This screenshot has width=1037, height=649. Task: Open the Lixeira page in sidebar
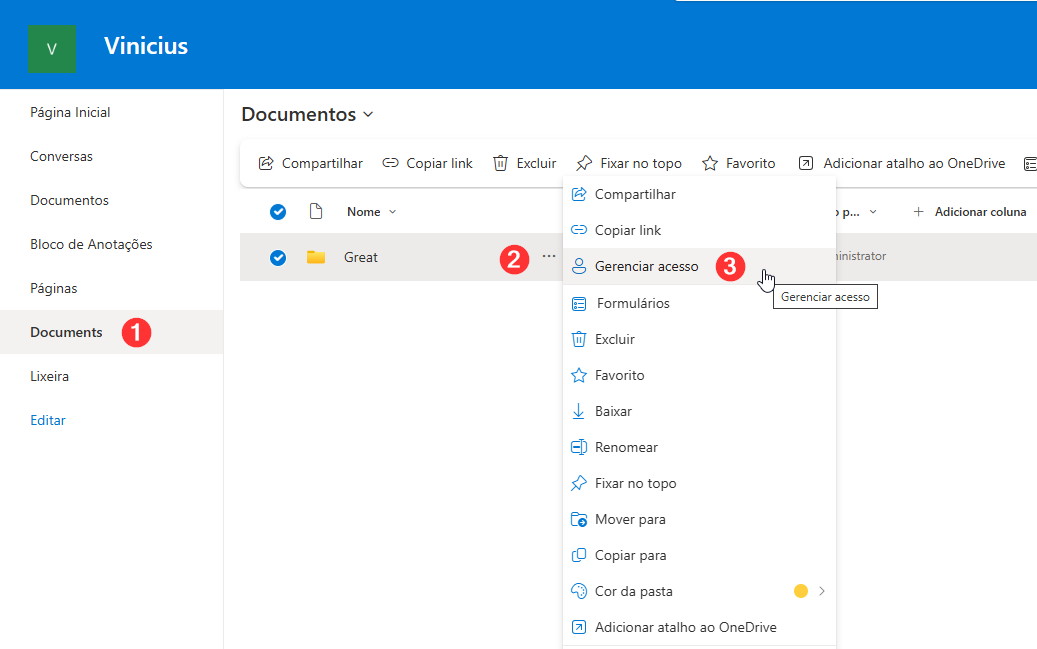(x=50, y=376)
